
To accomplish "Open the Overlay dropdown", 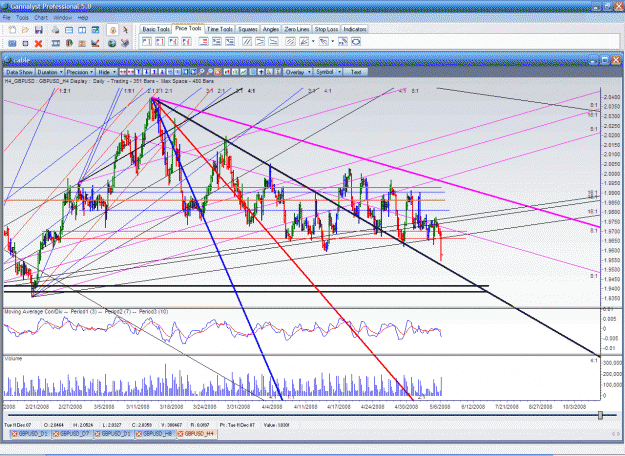I will point(298,72).
